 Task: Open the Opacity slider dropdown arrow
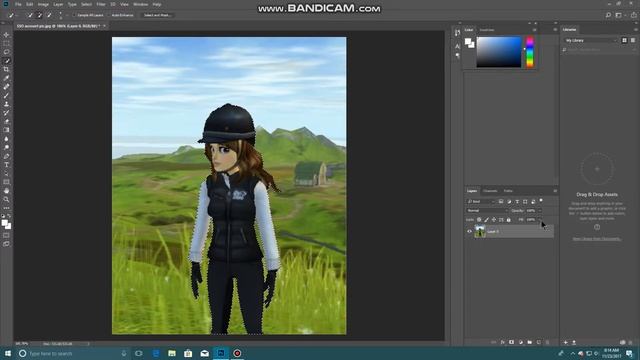point(540,211)
